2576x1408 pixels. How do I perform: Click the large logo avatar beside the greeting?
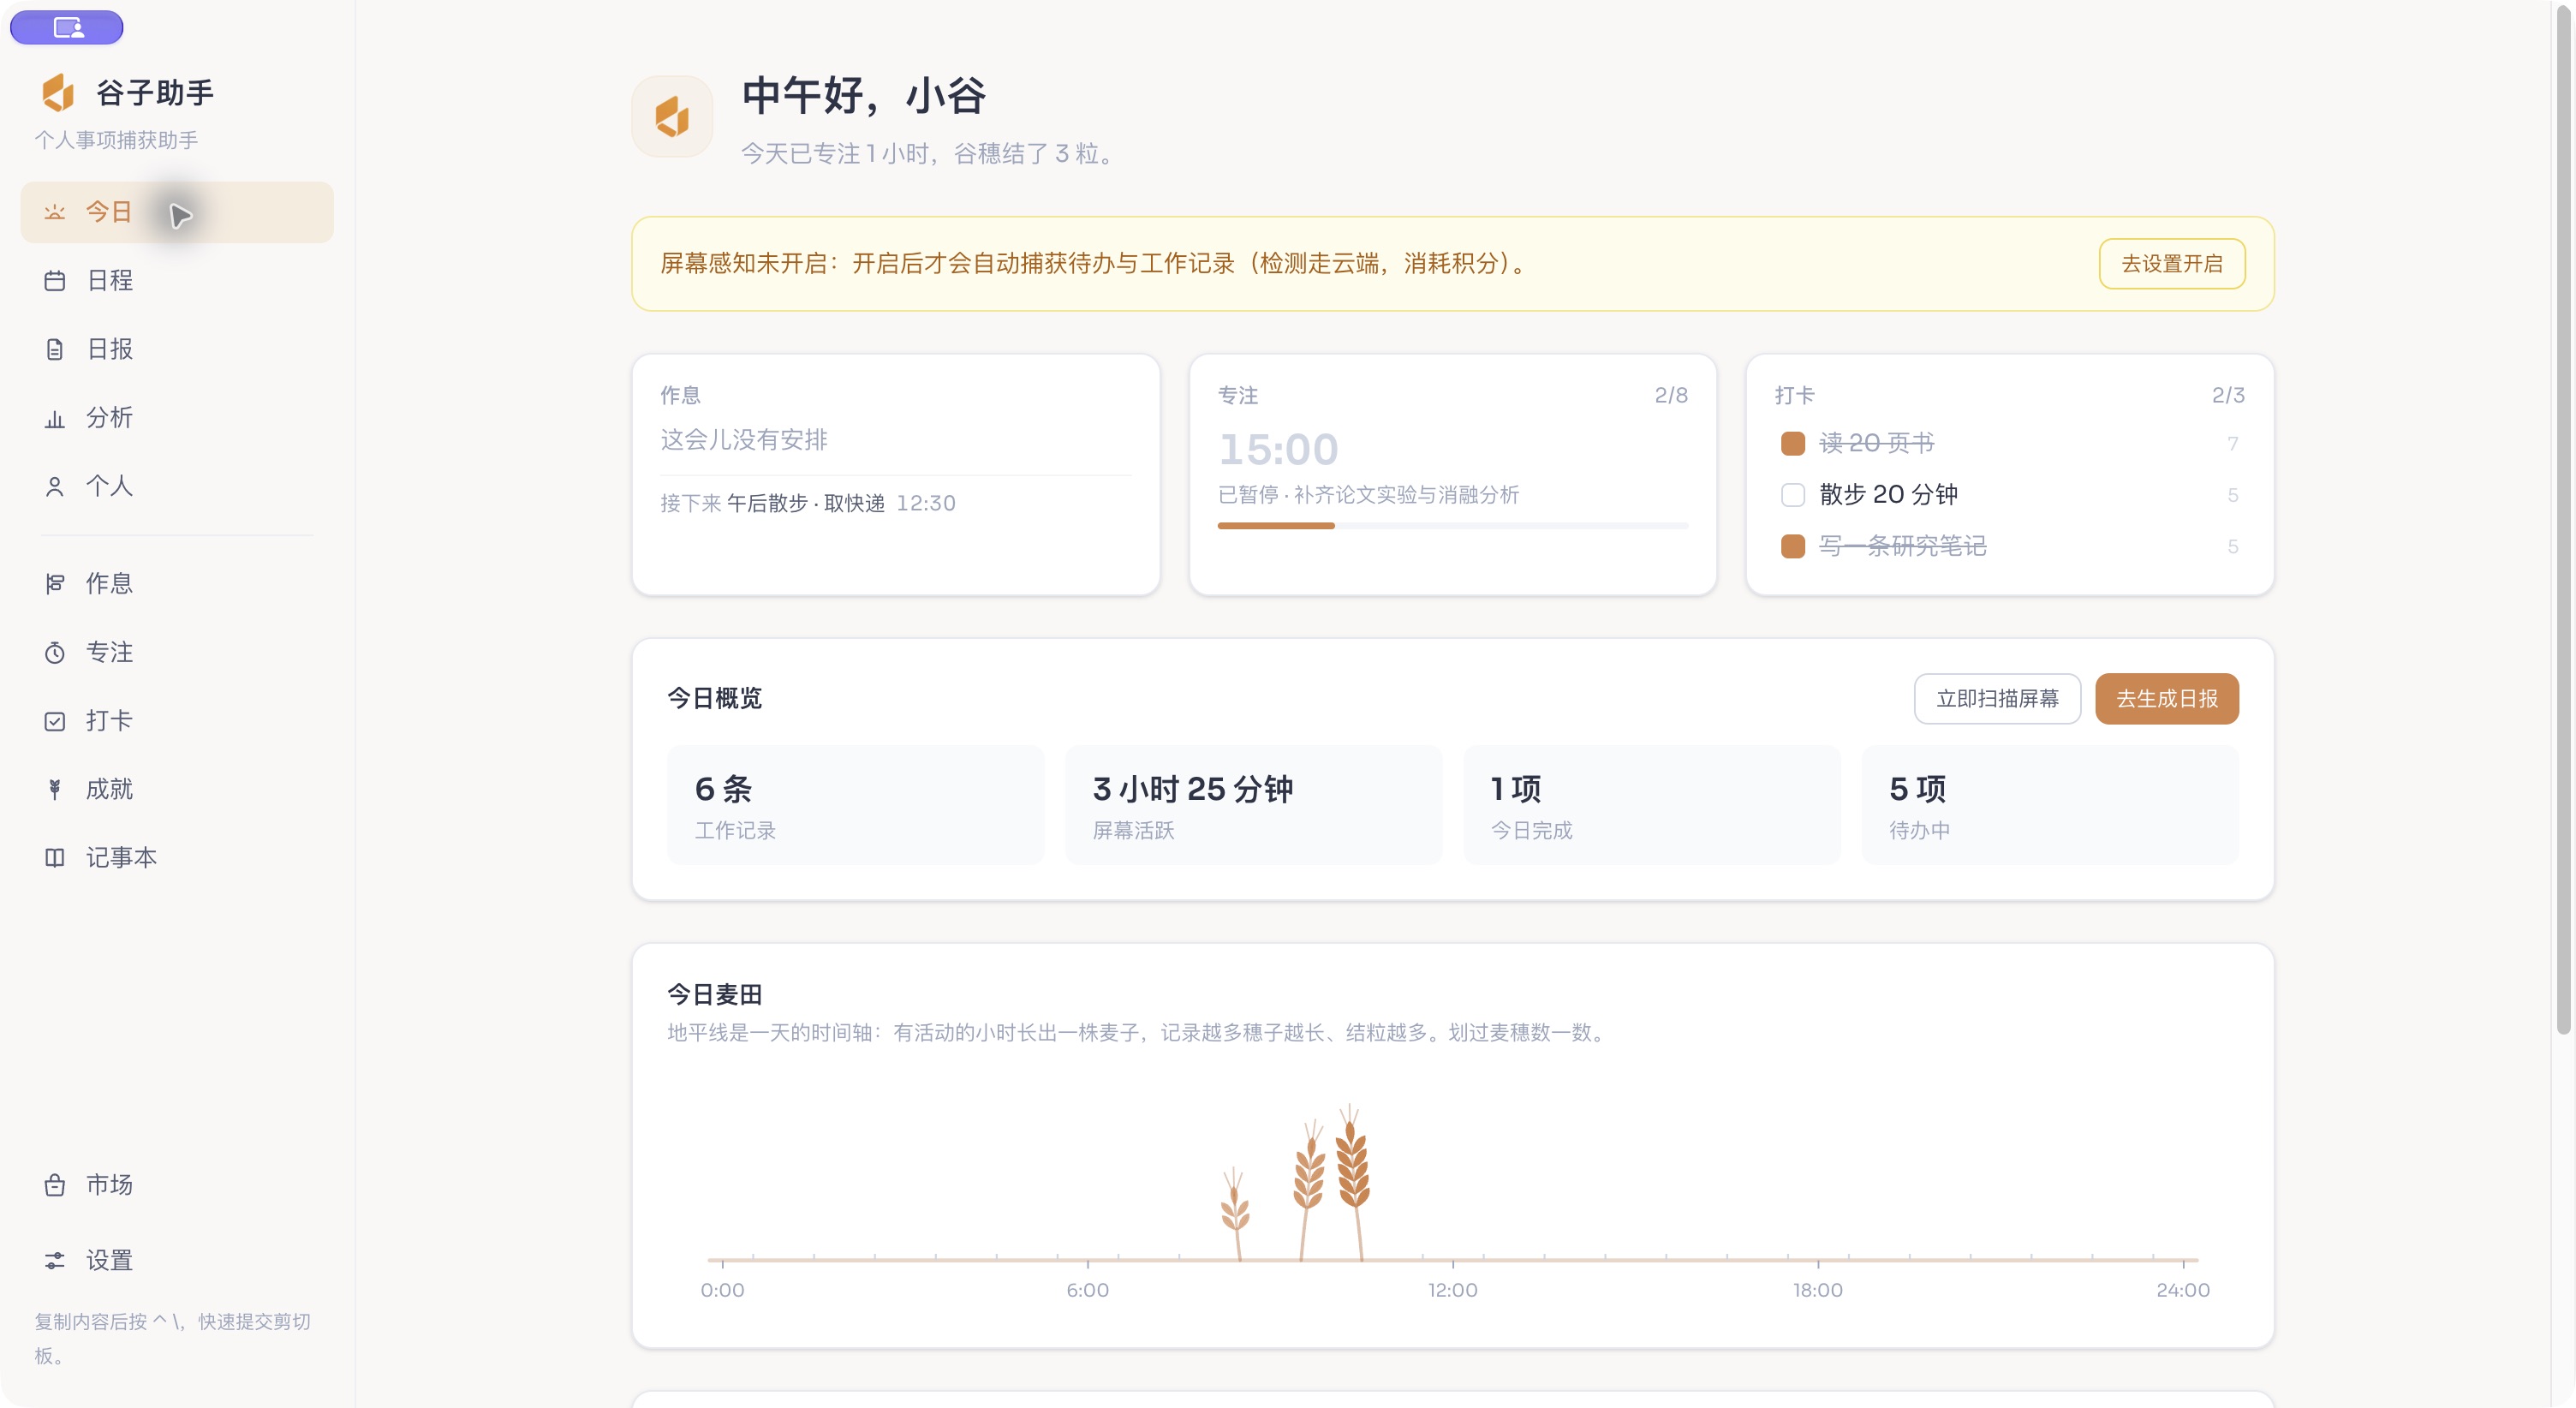pyautogui.click(x=672, y=116)
